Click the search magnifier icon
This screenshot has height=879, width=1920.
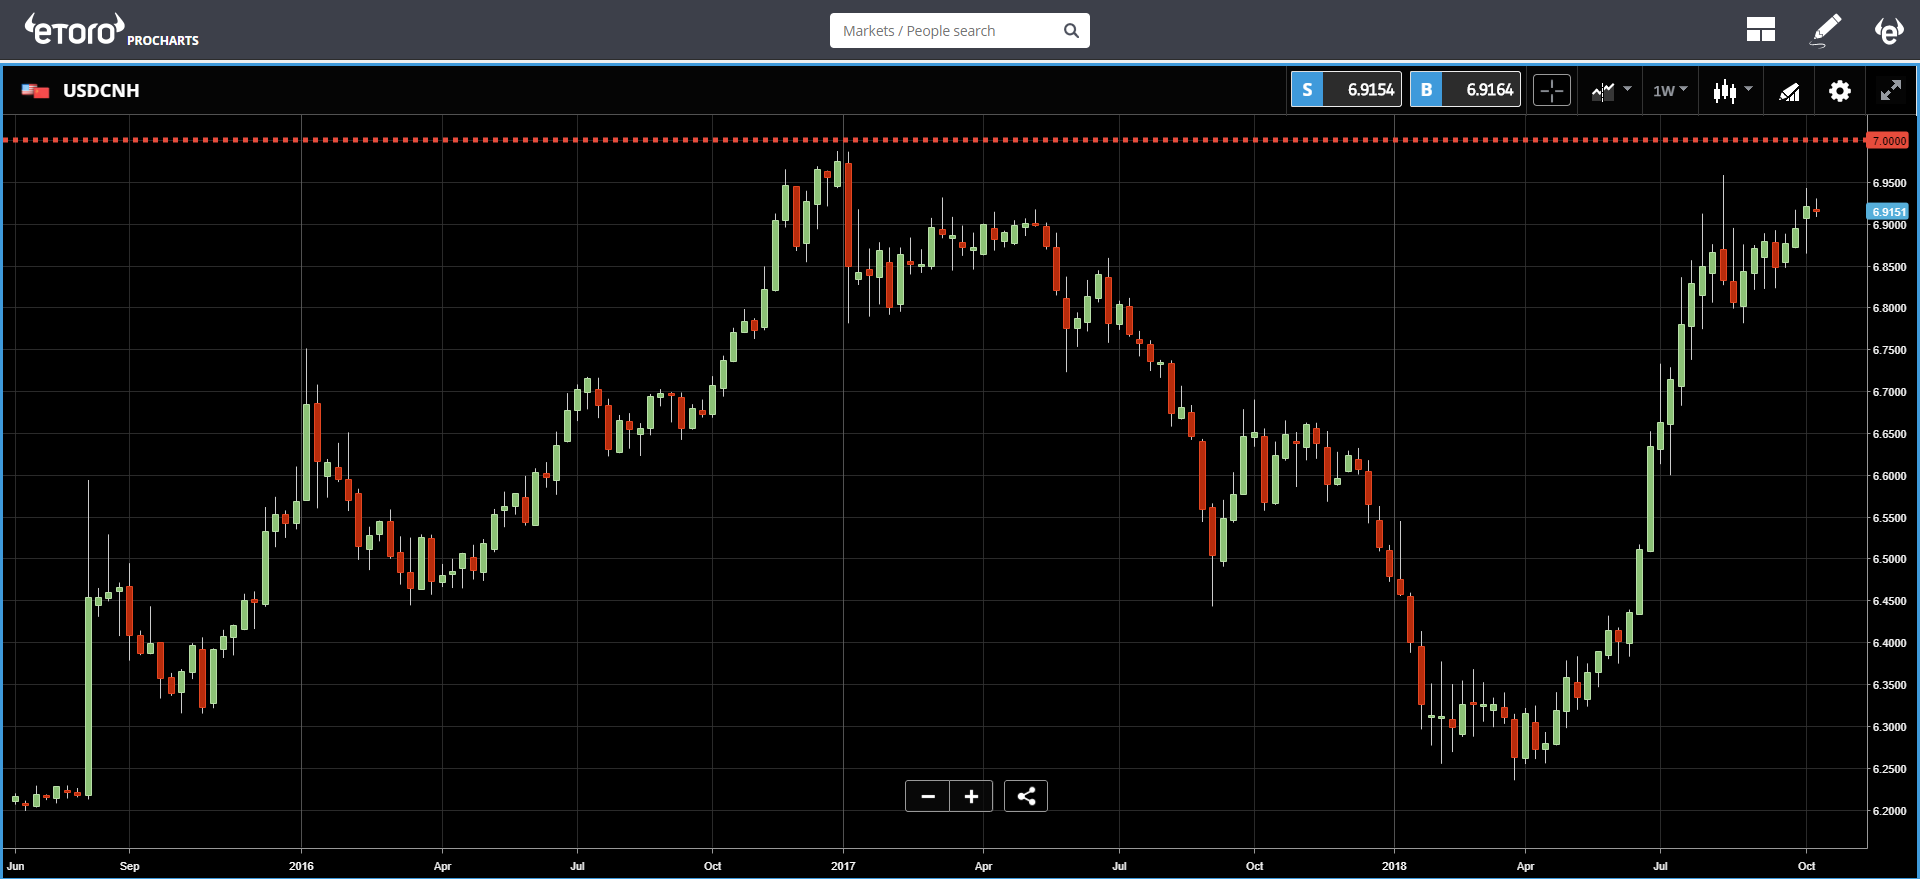coord(1071,31)
